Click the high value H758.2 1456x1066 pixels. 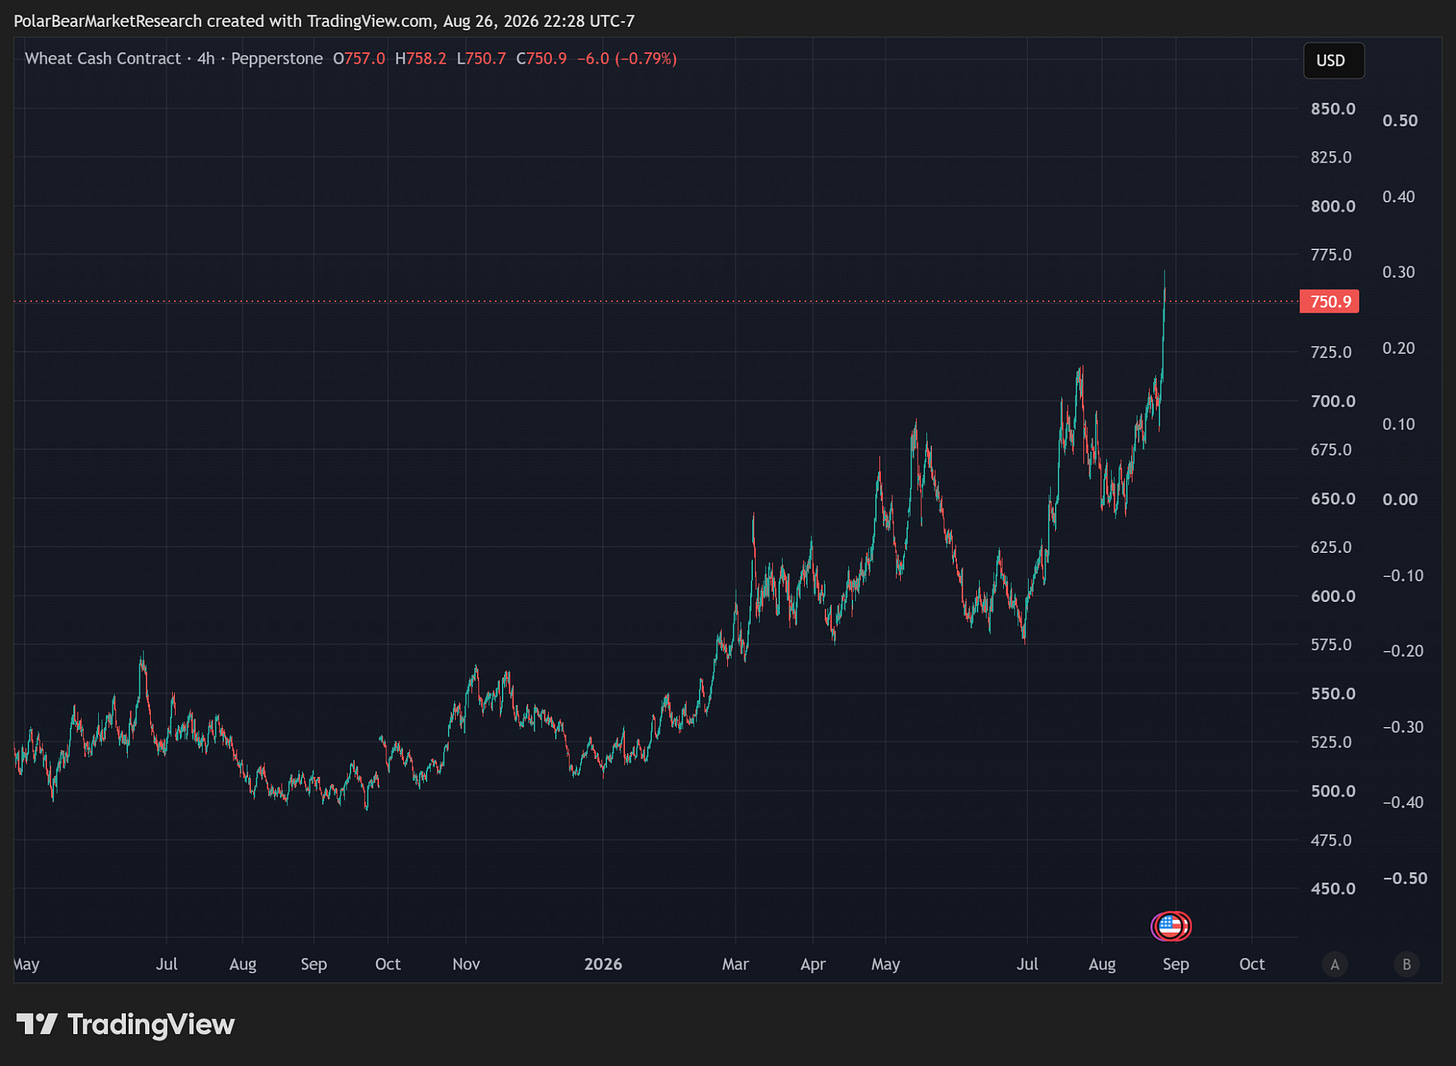pyautogui.click(x=421, y=58)
